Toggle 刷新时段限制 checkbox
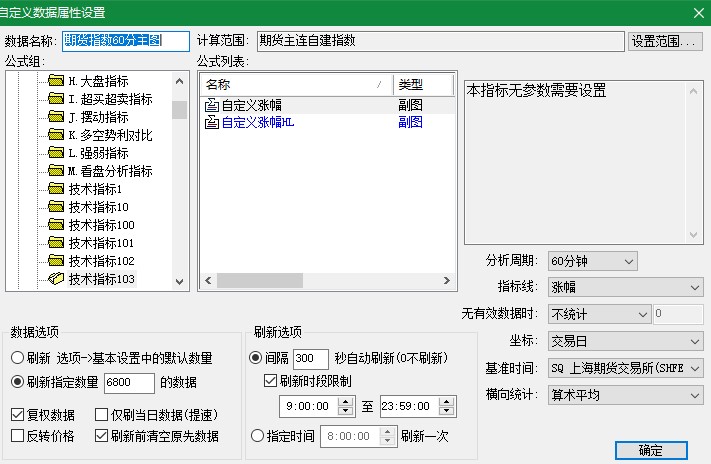 pyautogui.click(x=270, y=381)
